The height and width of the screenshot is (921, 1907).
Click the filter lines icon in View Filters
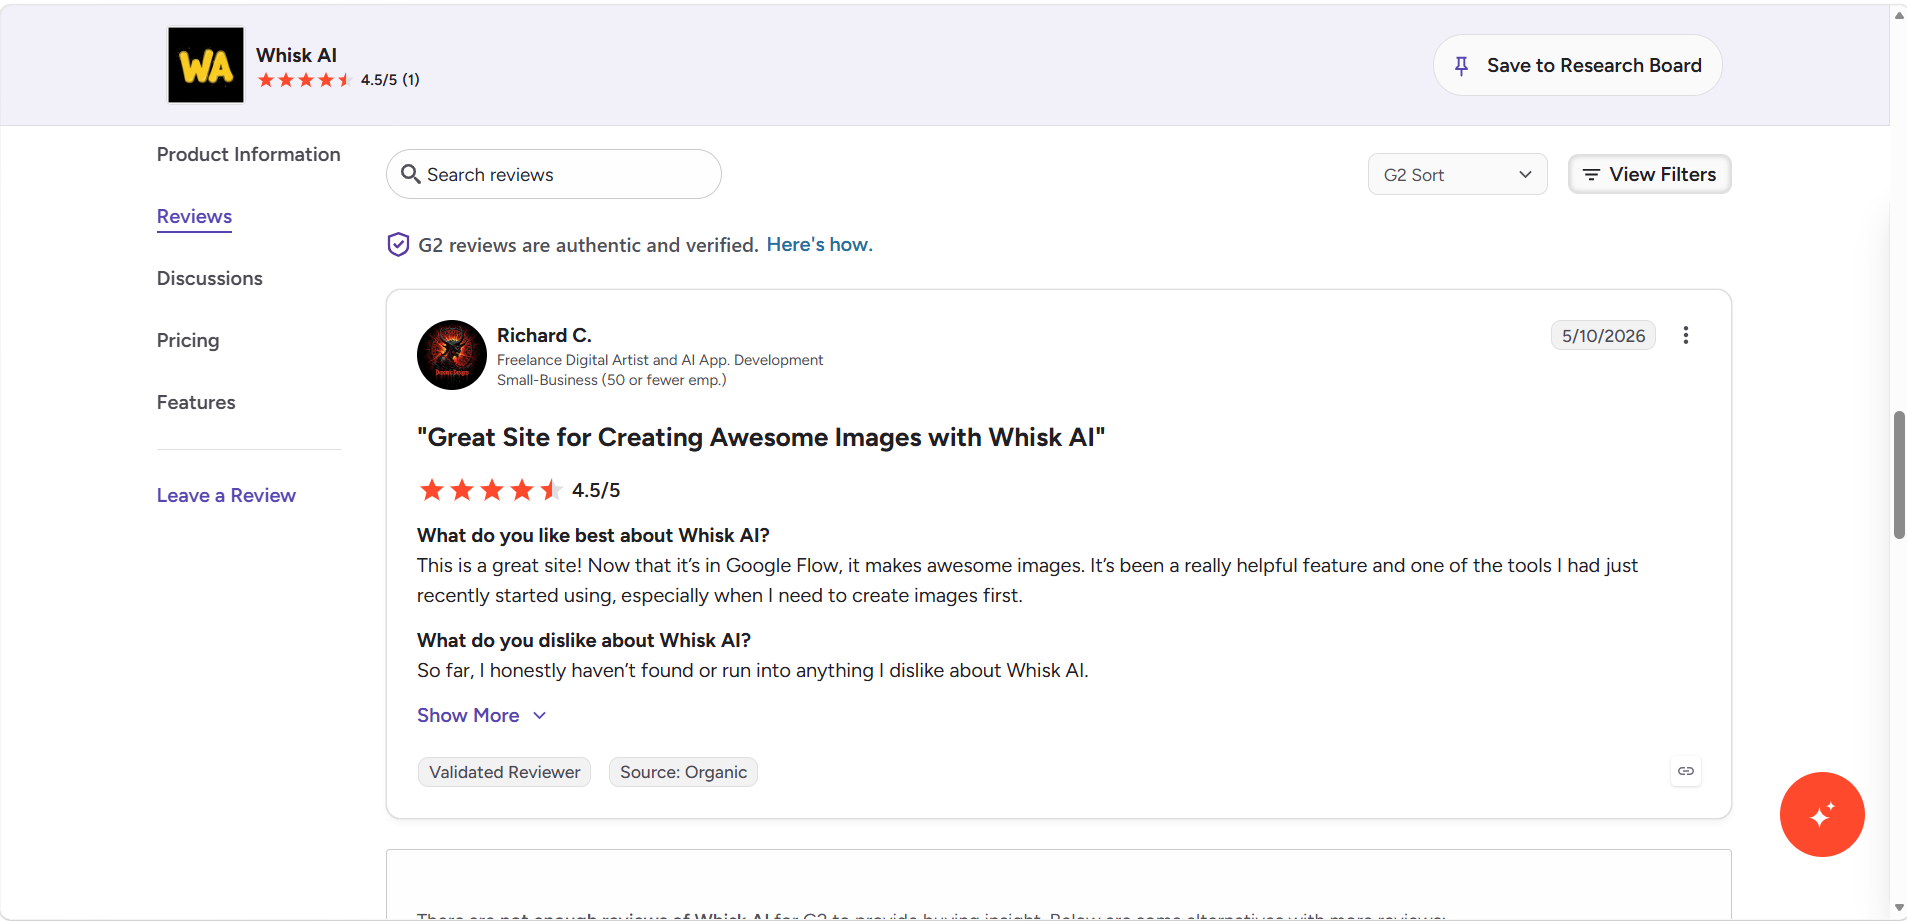pos(1591,175)
